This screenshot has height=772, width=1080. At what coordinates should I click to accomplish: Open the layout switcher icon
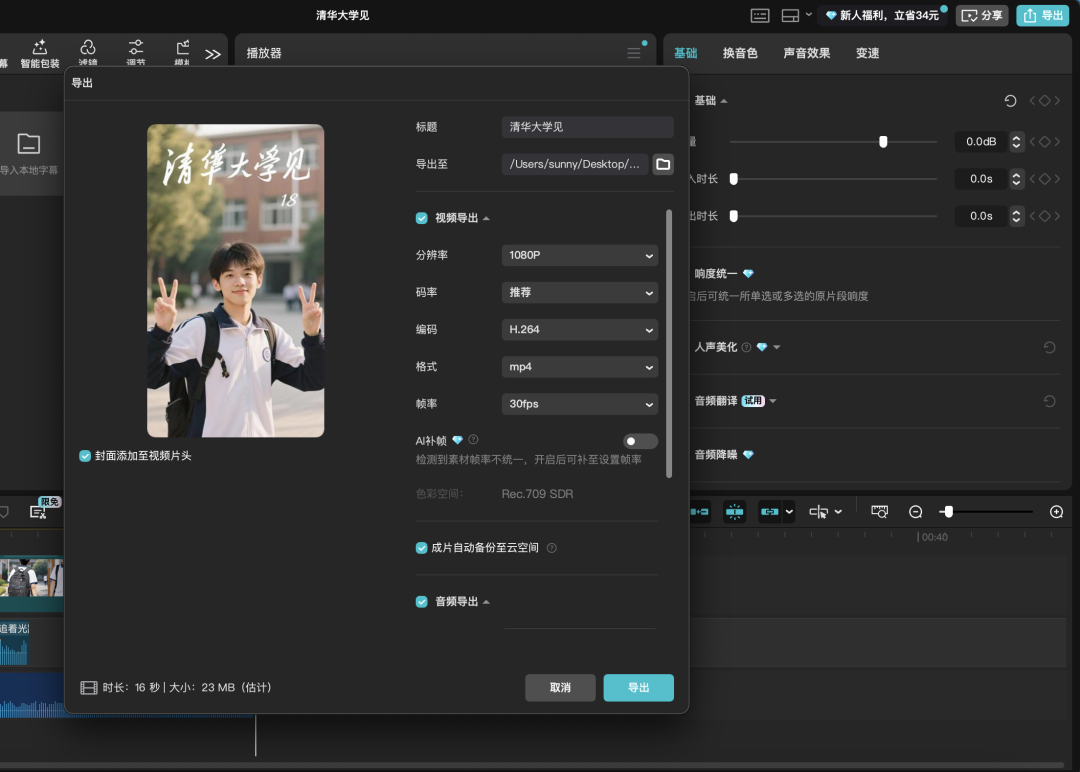click(x=790, y=15)
